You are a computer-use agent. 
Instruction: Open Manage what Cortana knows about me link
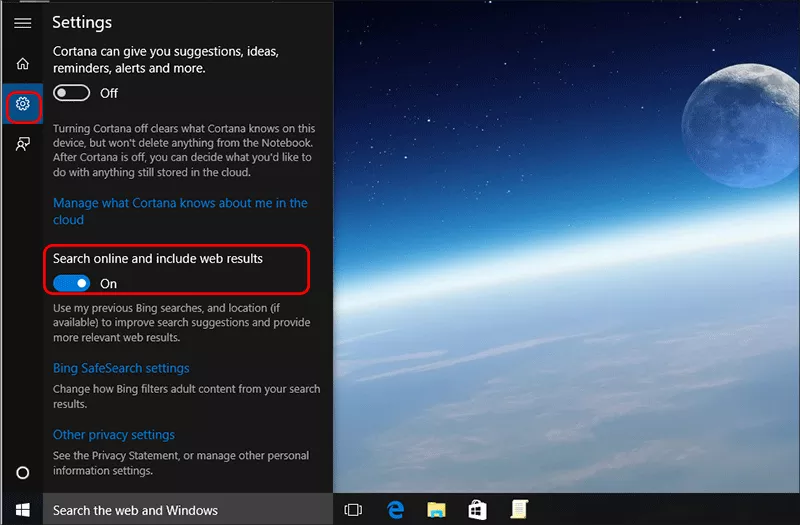(x=180, y=211)
